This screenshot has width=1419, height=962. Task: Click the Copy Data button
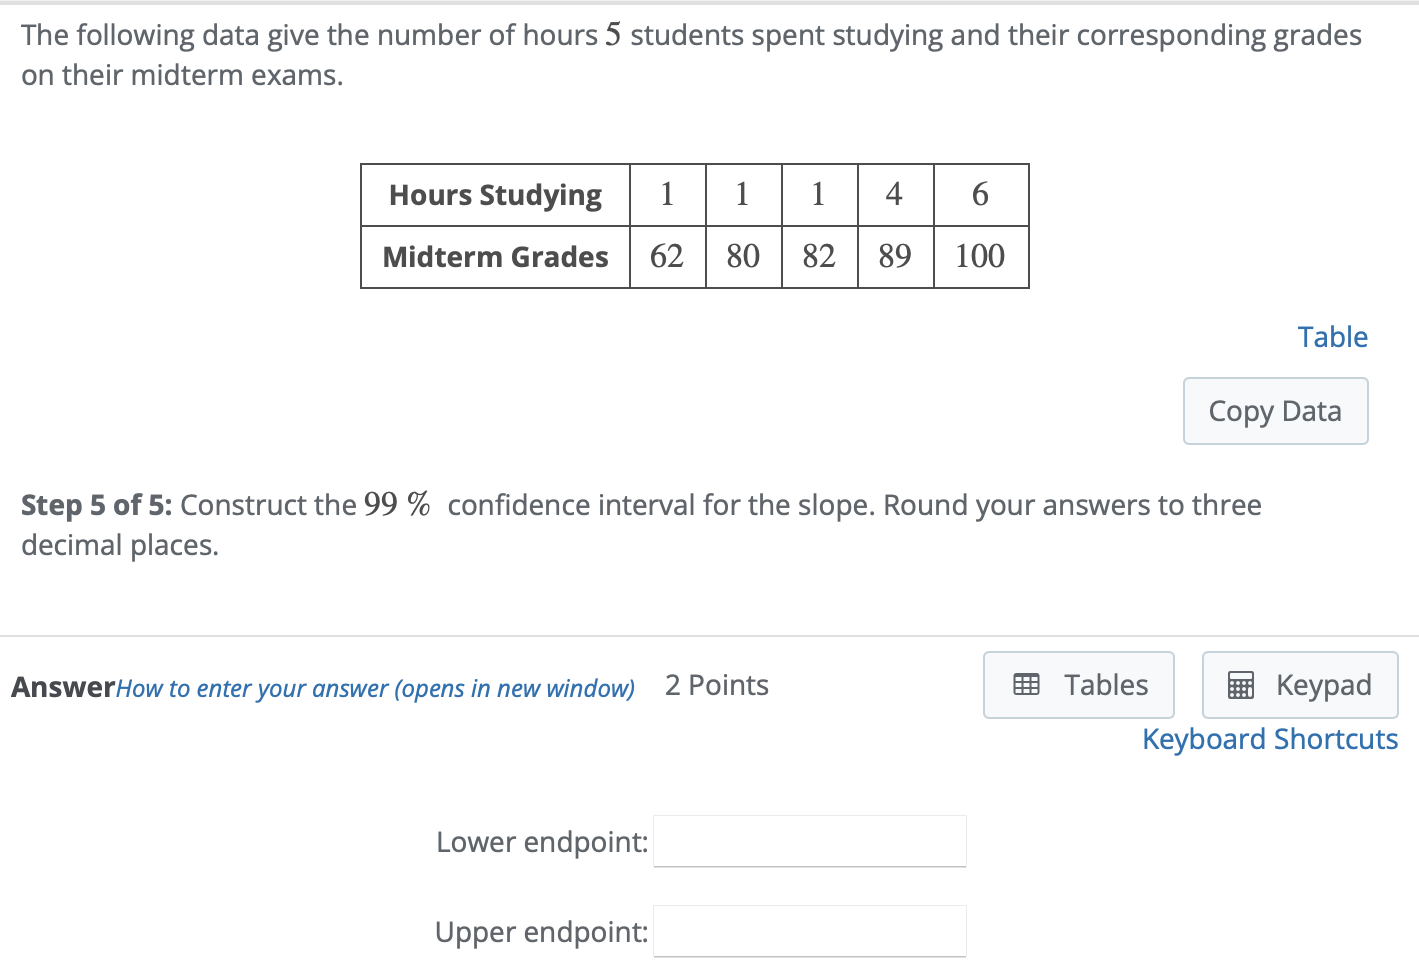(1275, 411)
